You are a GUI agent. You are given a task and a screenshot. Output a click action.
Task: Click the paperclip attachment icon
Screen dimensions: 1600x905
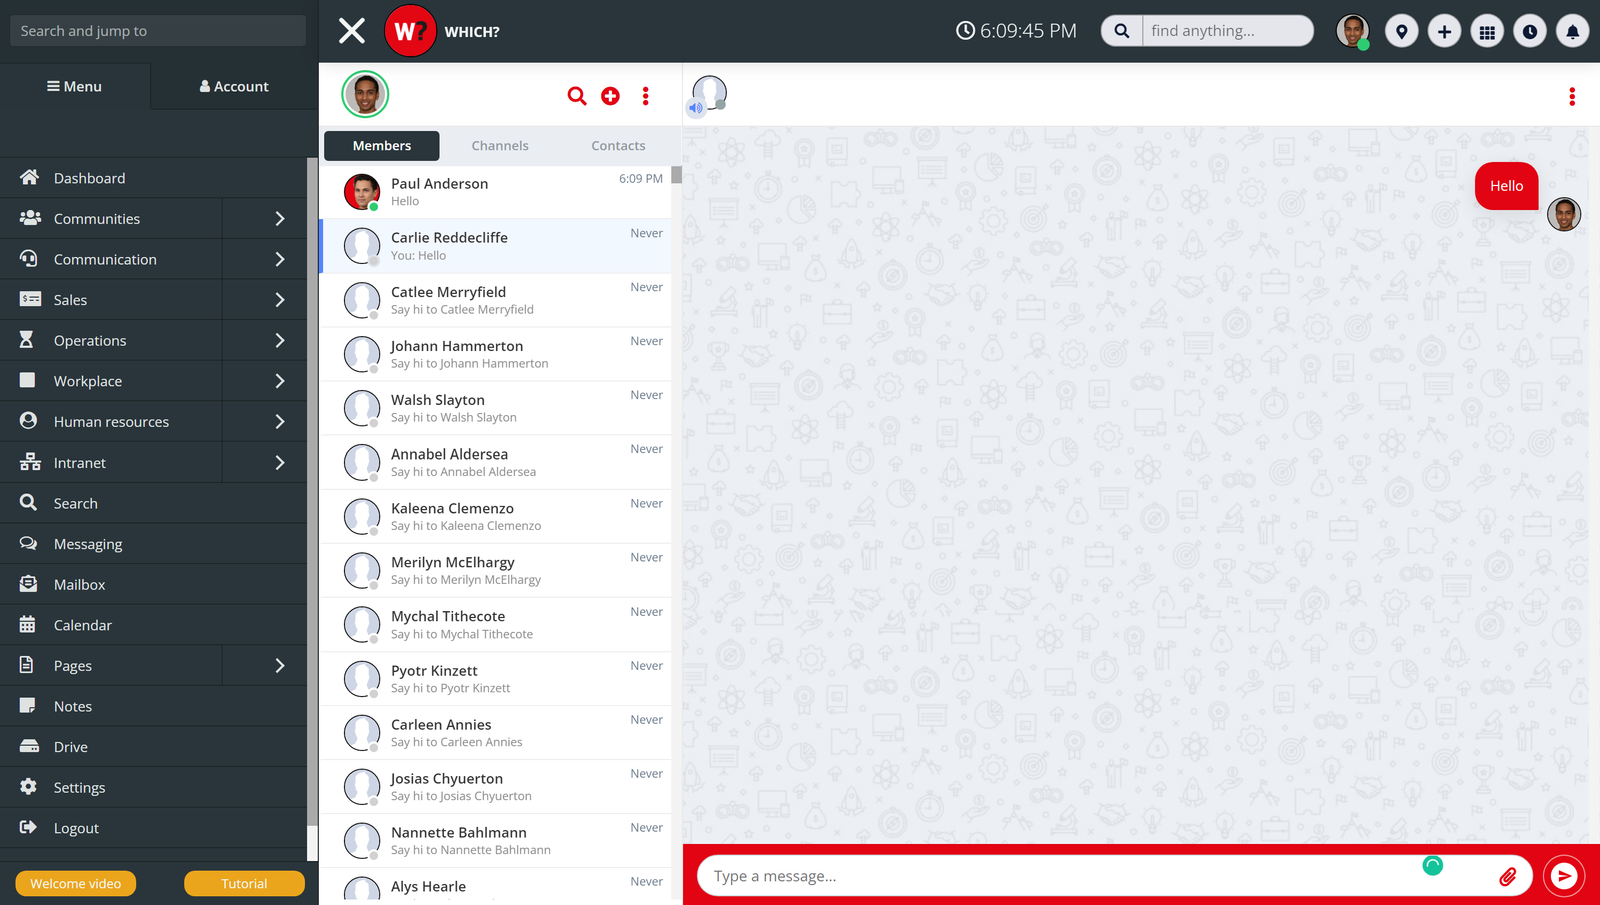tap(1507, 877)
